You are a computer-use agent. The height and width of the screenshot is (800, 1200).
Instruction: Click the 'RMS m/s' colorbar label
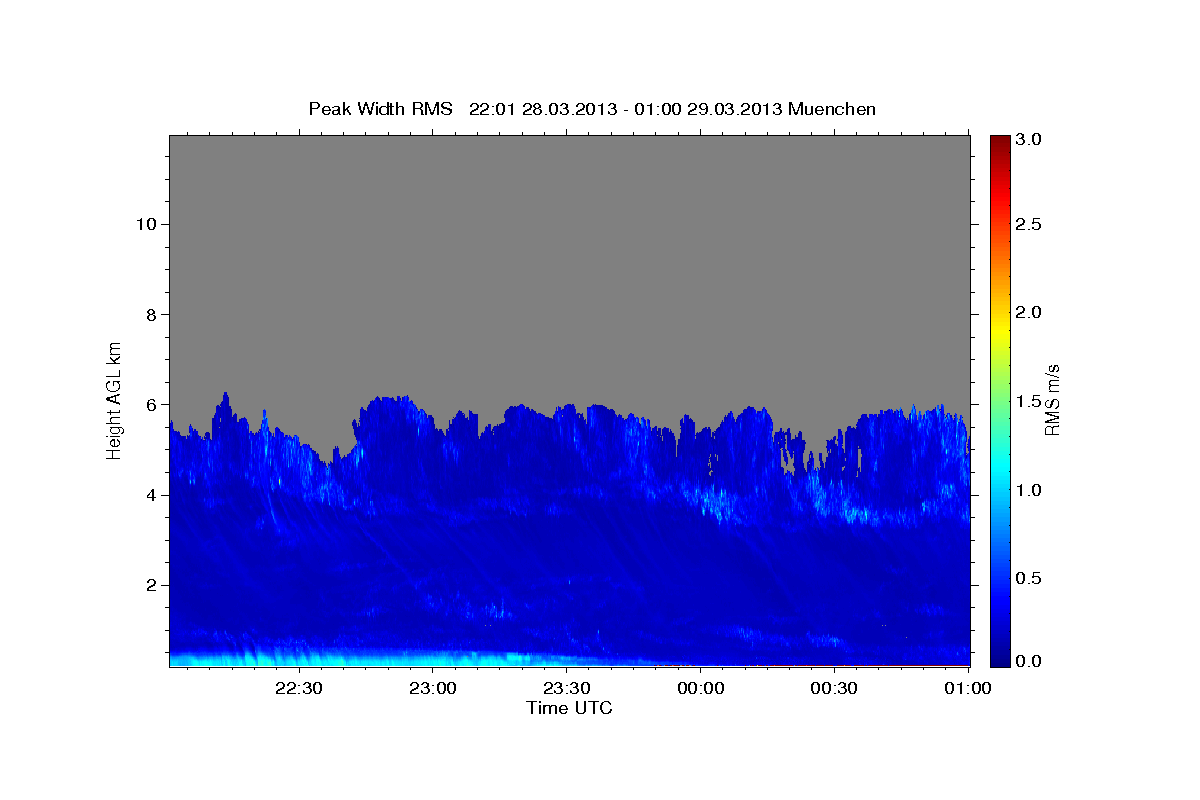[1052, 400]
